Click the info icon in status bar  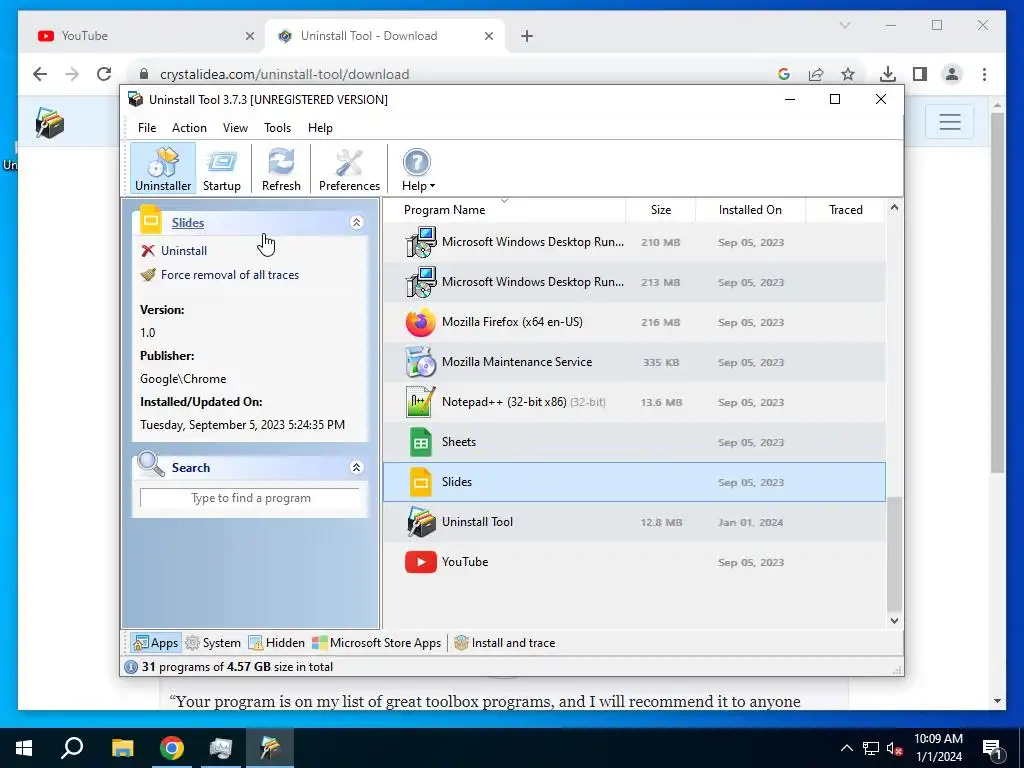click(131, 667)
